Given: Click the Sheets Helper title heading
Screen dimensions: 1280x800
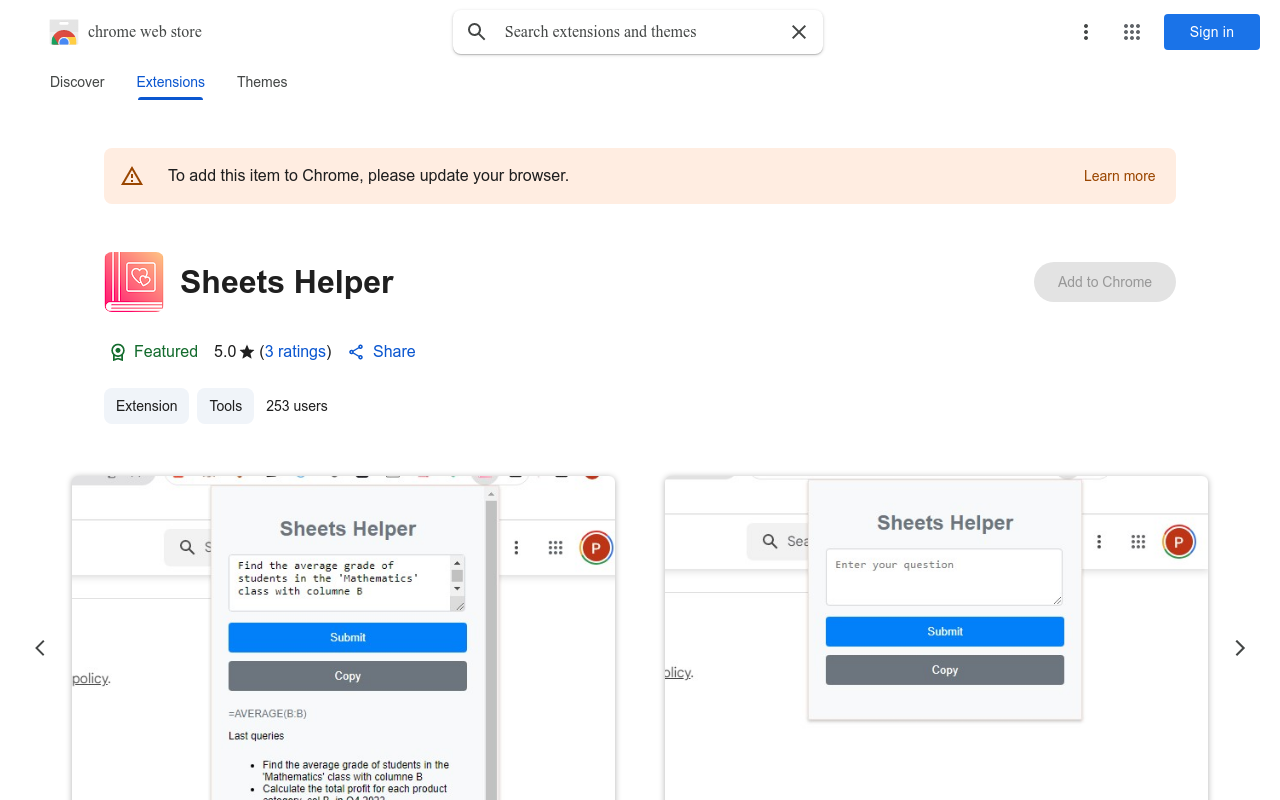Looking at the screenshot, I should [287, 282].
